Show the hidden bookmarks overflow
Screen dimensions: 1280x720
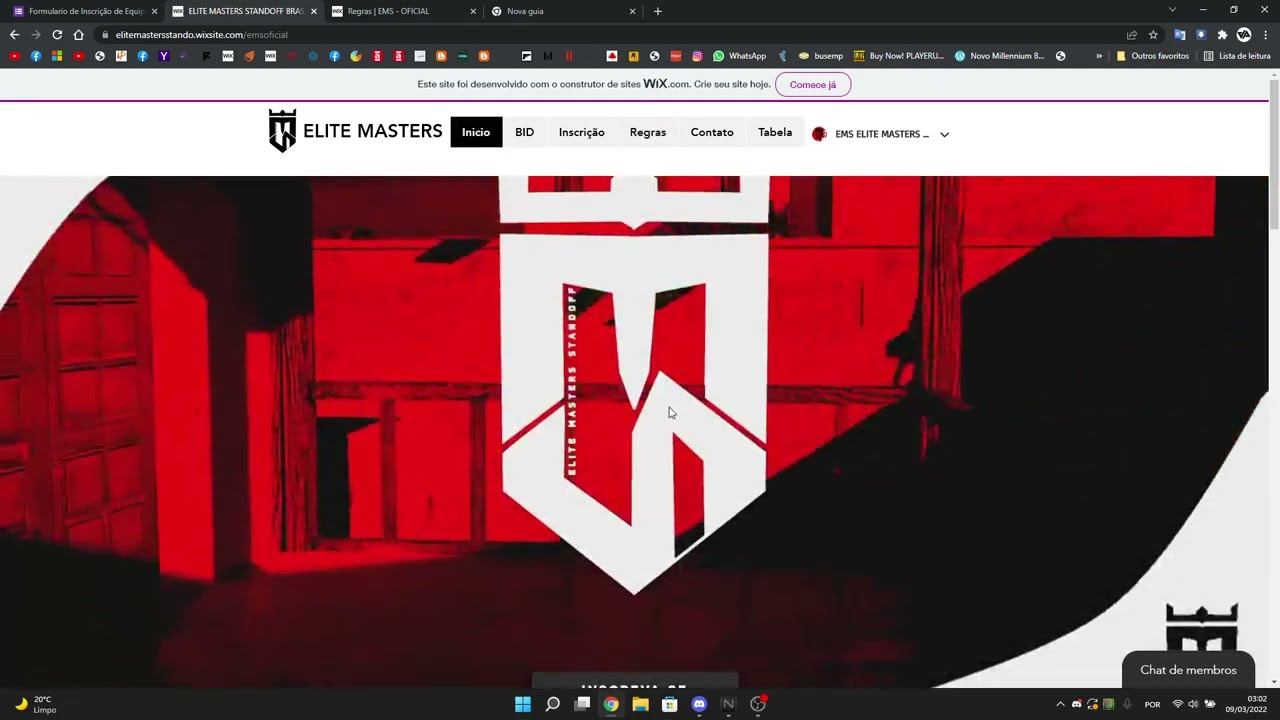click(1099, 56)
